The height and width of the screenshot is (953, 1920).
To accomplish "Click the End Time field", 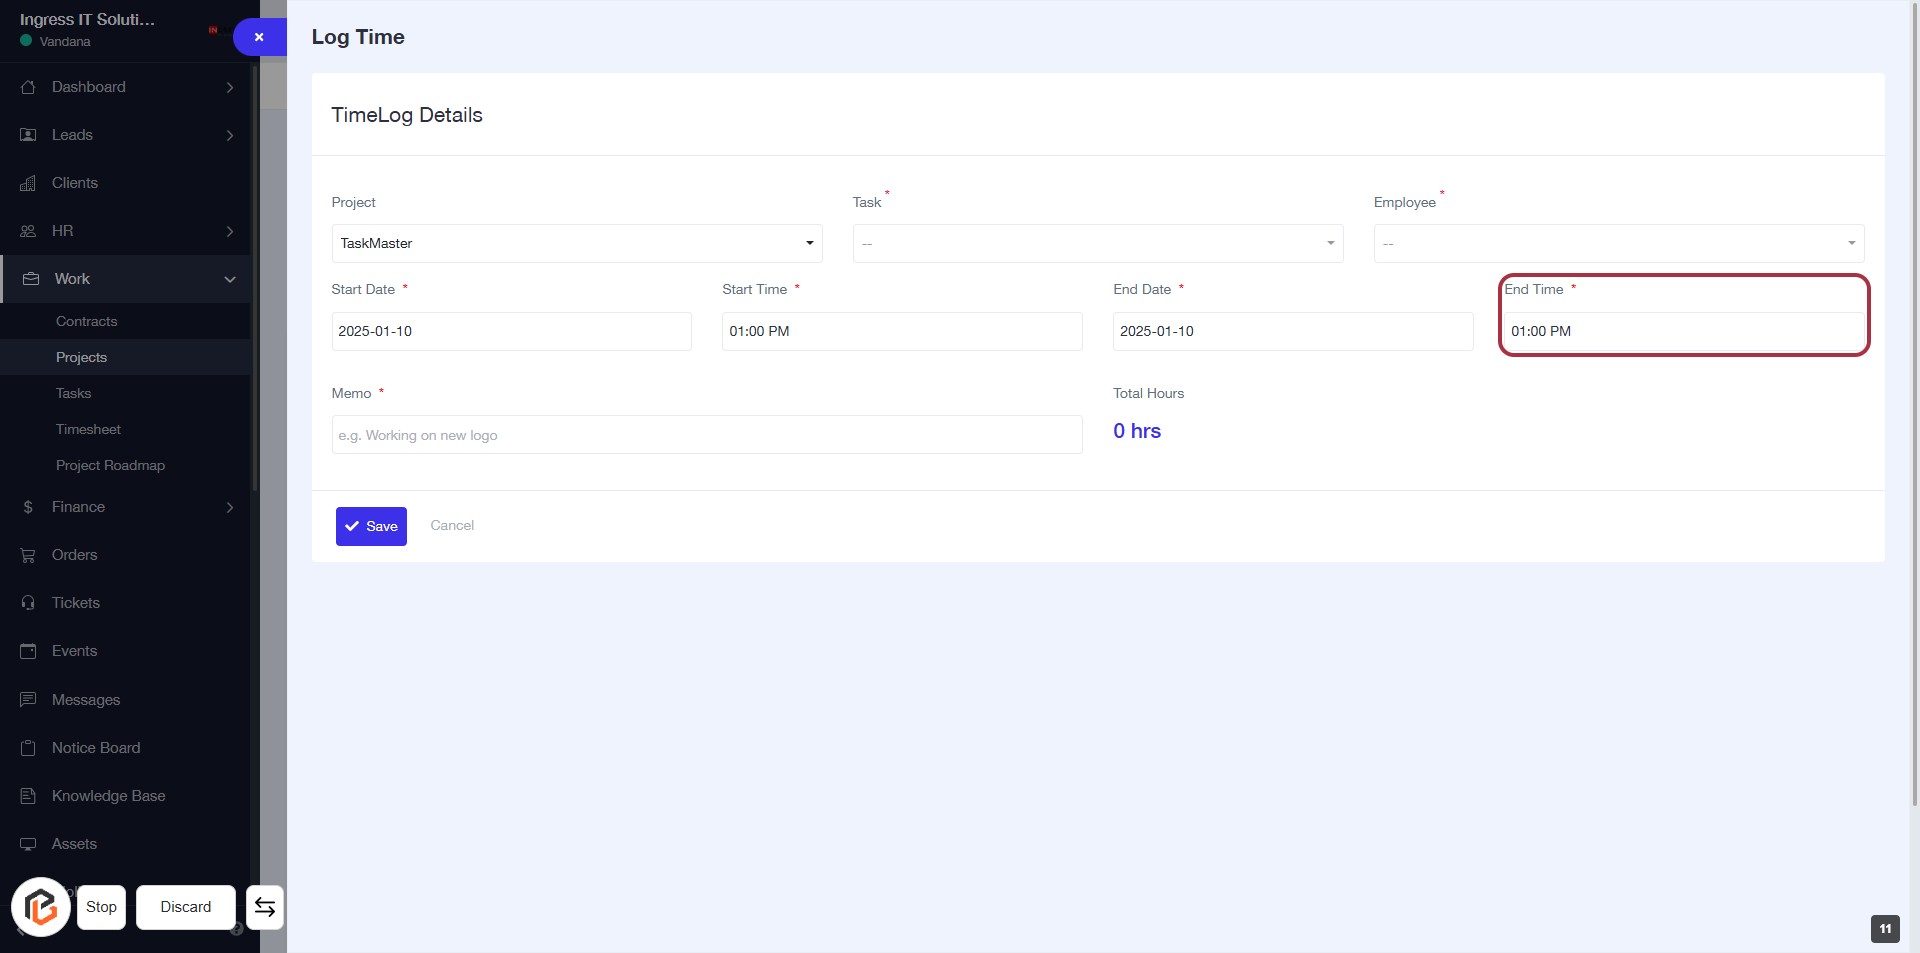I will pos(1683,331).
